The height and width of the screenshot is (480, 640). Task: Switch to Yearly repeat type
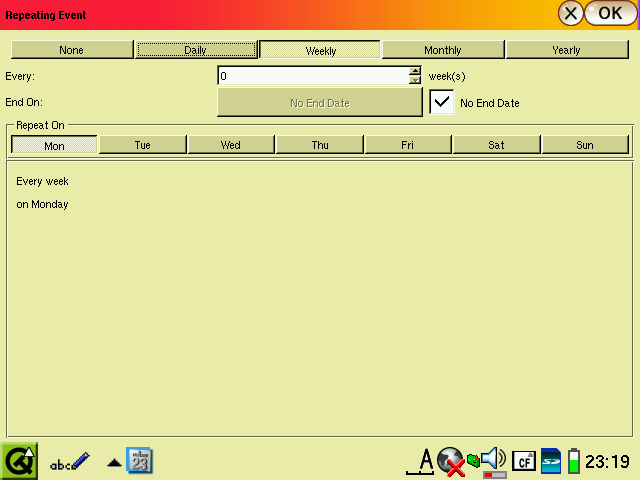click(x=566, y=50)
